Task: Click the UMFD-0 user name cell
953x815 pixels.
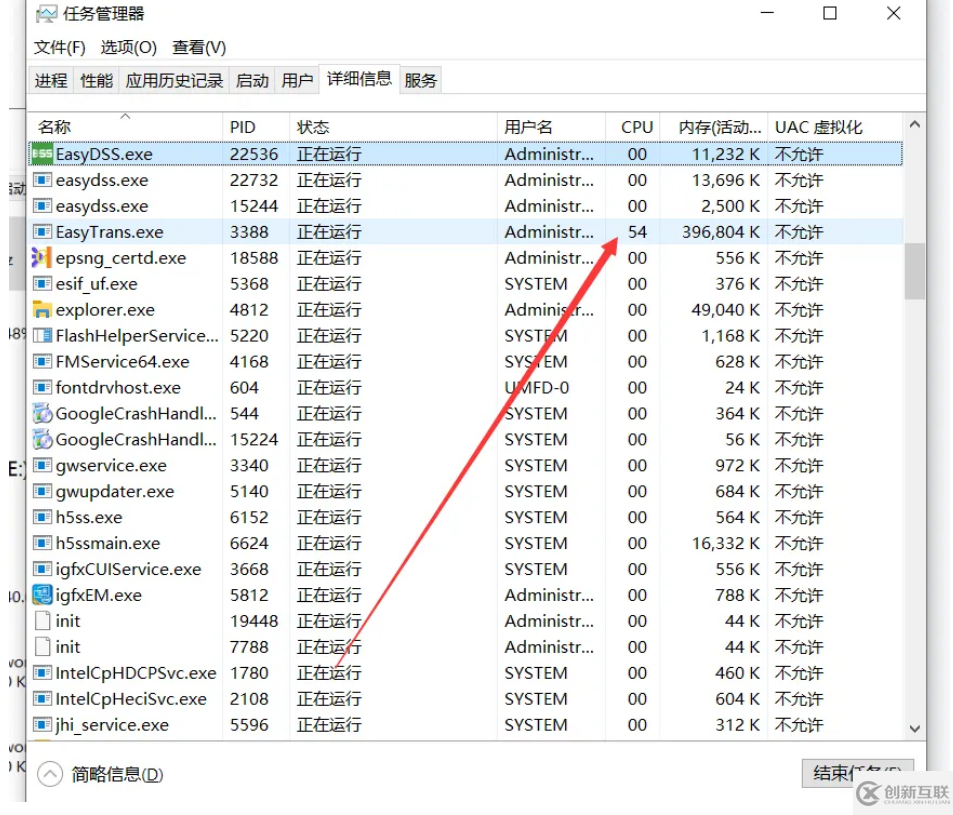Action: pos(537,387)
